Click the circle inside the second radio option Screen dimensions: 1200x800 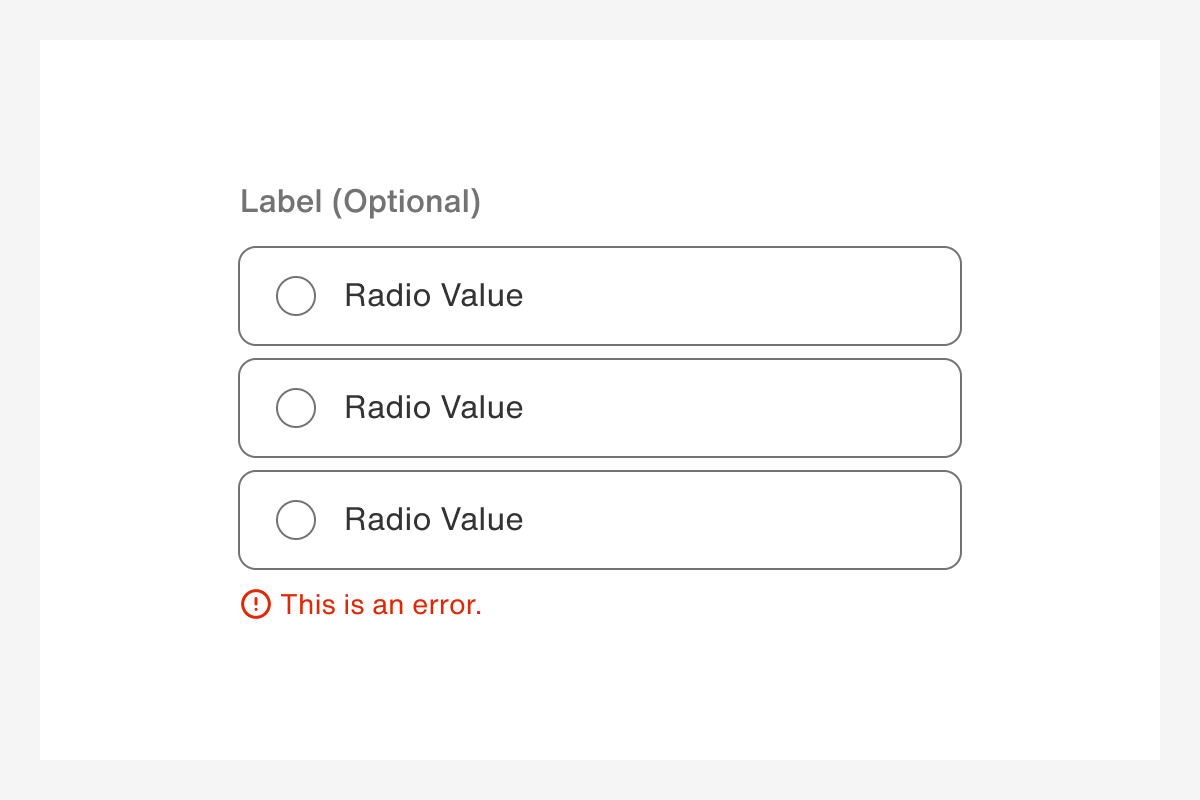(x=296, y=408)
